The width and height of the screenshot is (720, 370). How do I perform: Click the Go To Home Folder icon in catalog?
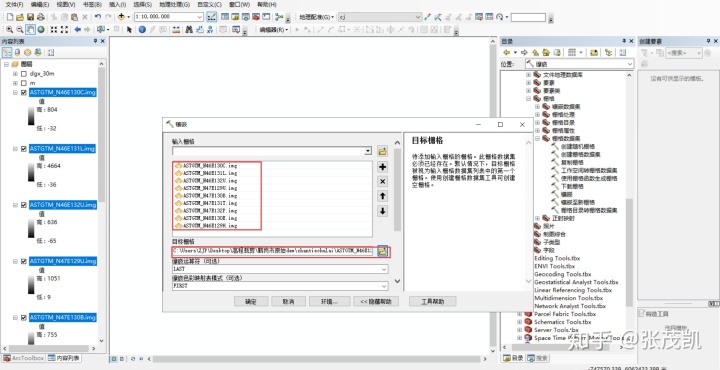(546, 52)
